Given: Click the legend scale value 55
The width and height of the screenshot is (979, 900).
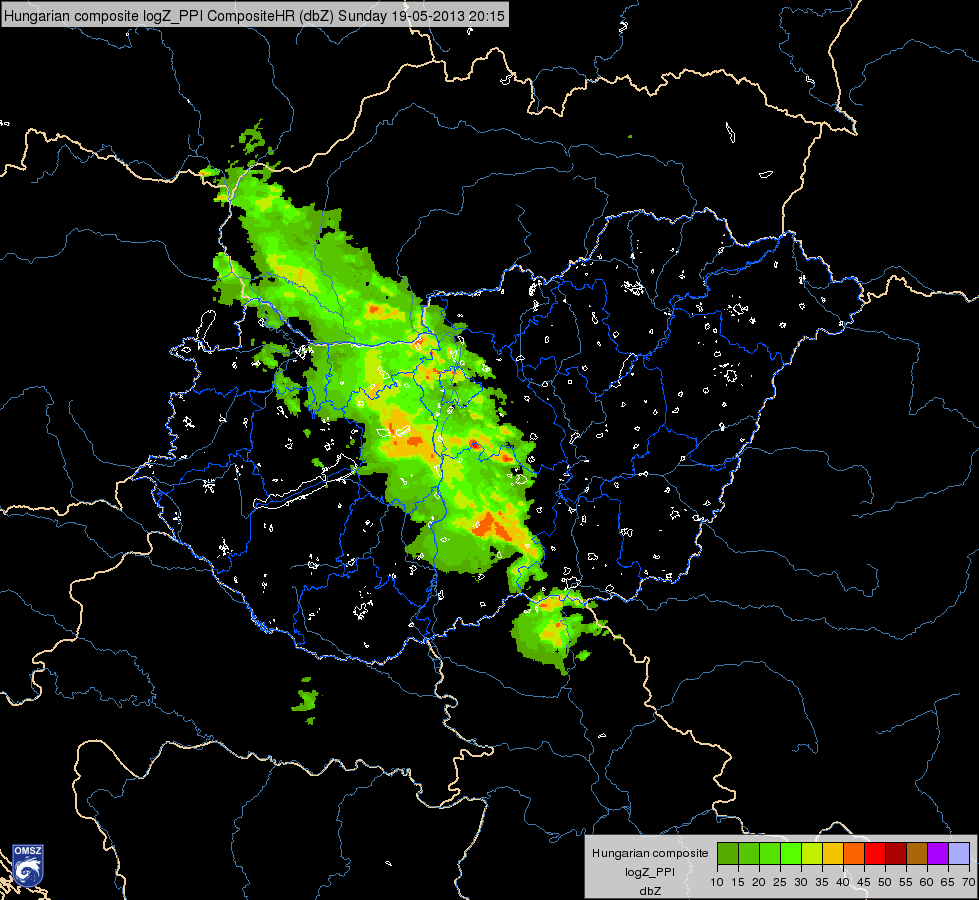Looking at the screenshot, I should tap(906, 882).
